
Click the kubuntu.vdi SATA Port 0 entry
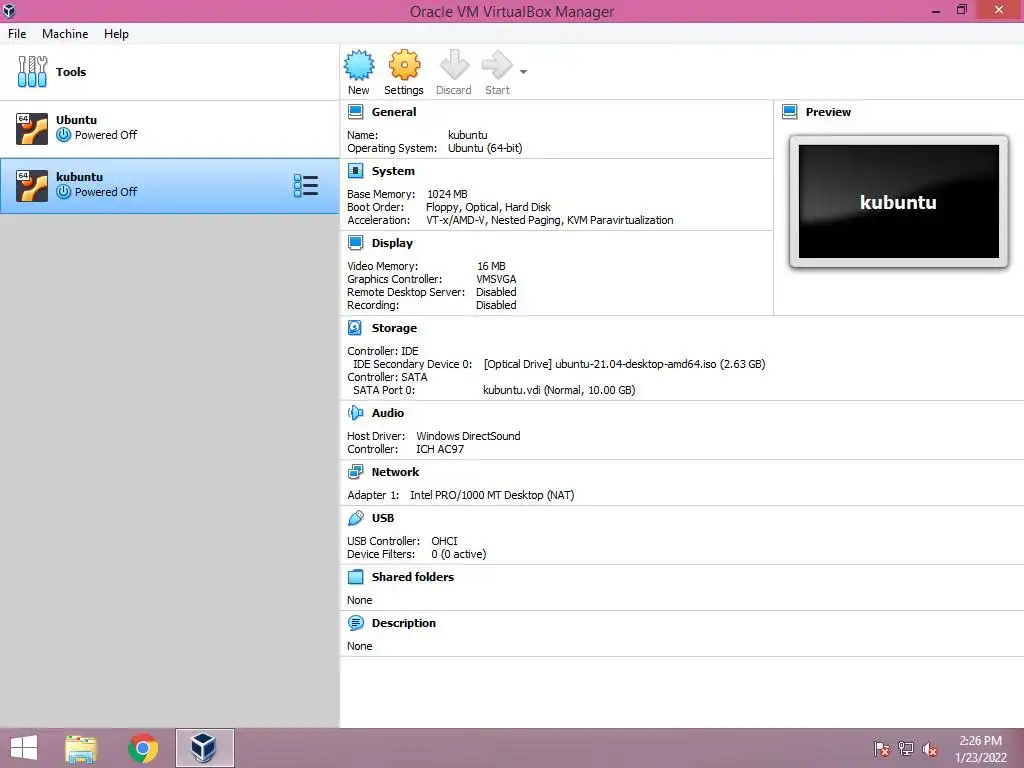[559, 390]
